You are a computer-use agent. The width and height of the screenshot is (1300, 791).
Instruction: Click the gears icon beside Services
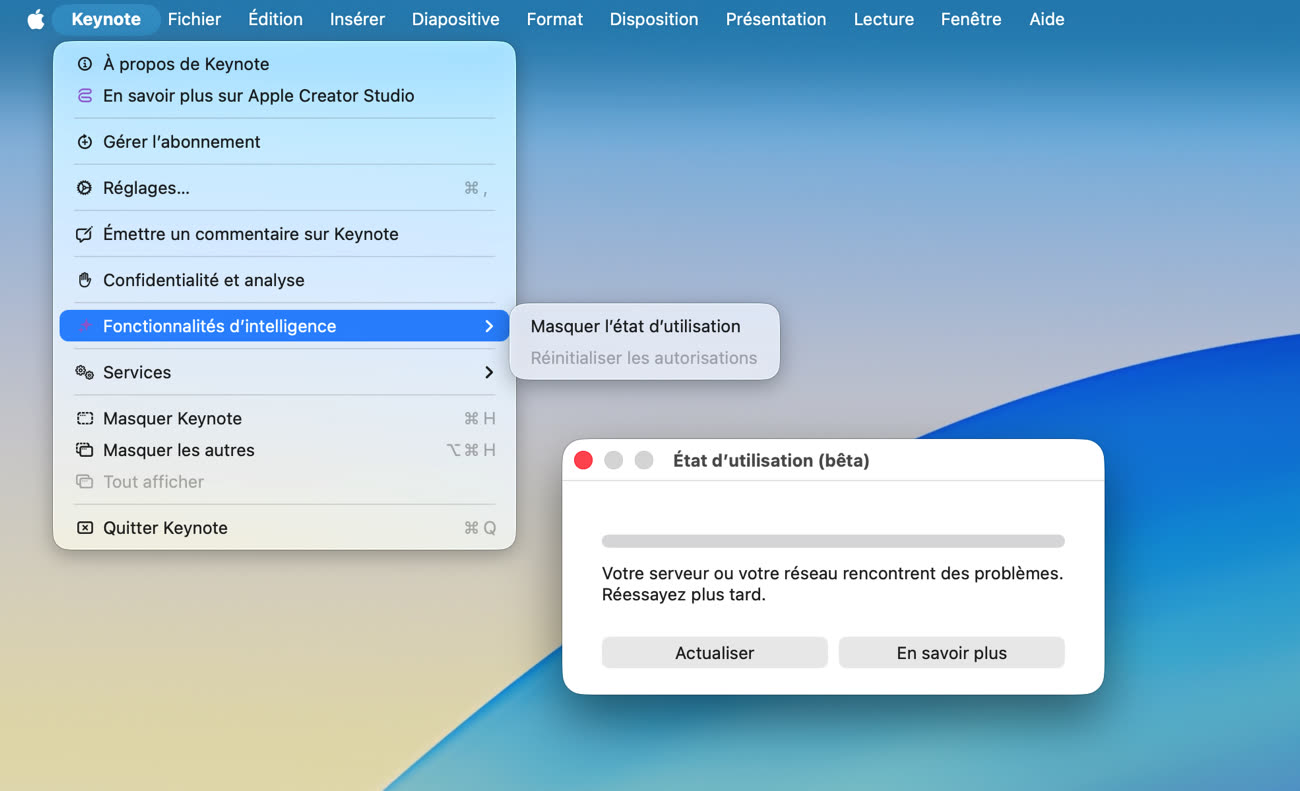coord(85,372)
